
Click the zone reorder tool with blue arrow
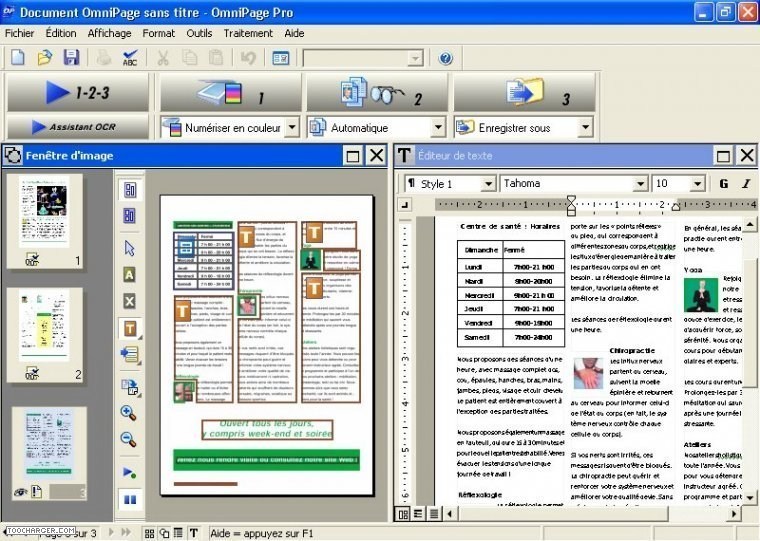click(x=130, y=355)
